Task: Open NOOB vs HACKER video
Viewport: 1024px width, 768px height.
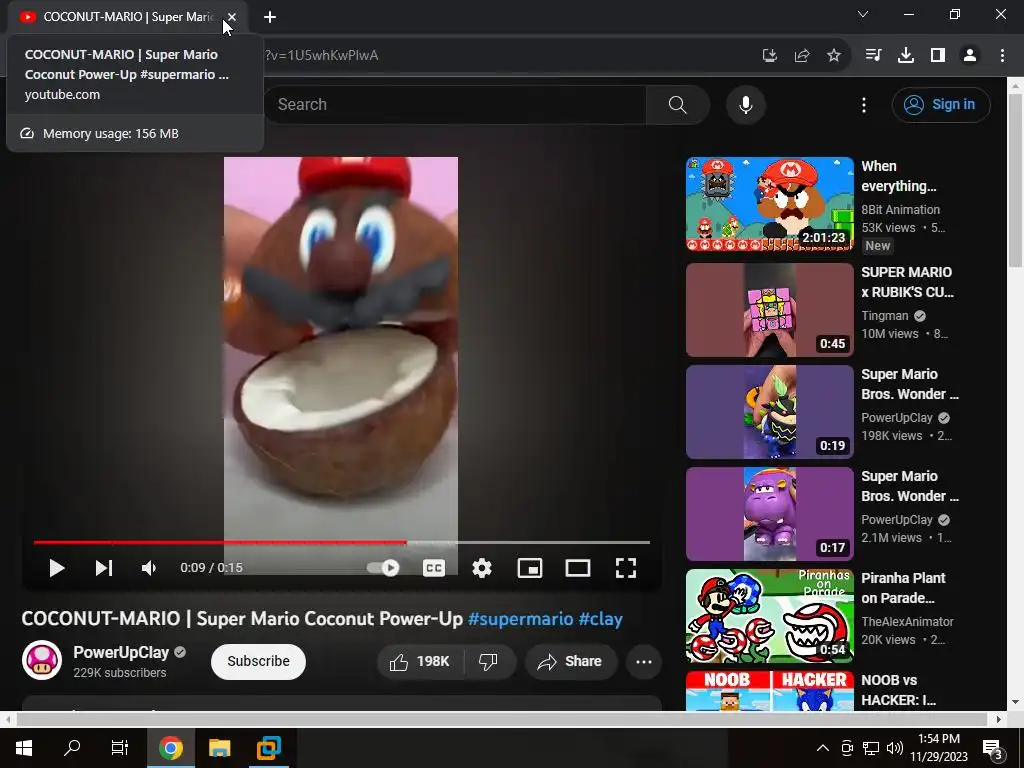Action: pyautogui.click(x=770, y=691)
